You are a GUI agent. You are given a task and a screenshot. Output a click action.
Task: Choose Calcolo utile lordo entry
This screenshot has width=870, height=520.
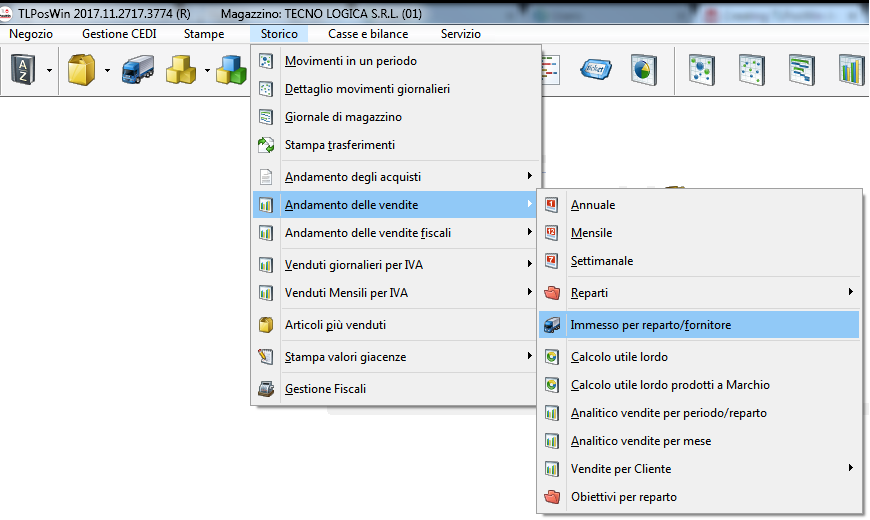pyautogui.click(x=619, y=357)
